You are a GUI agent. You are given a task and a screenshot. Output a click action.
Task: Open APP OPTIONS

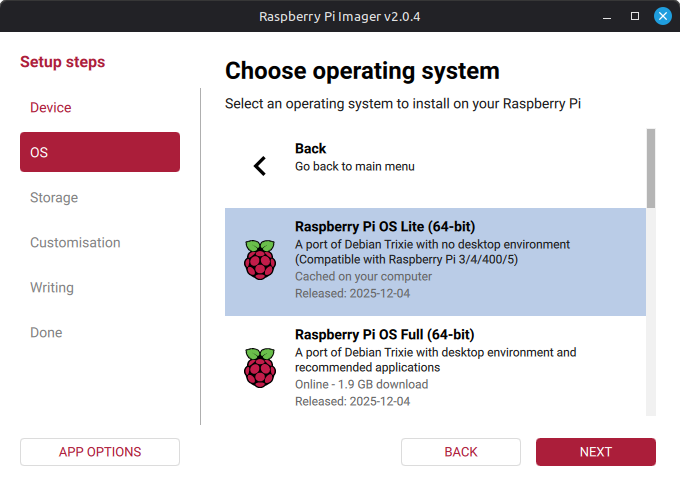click(100, 452)
